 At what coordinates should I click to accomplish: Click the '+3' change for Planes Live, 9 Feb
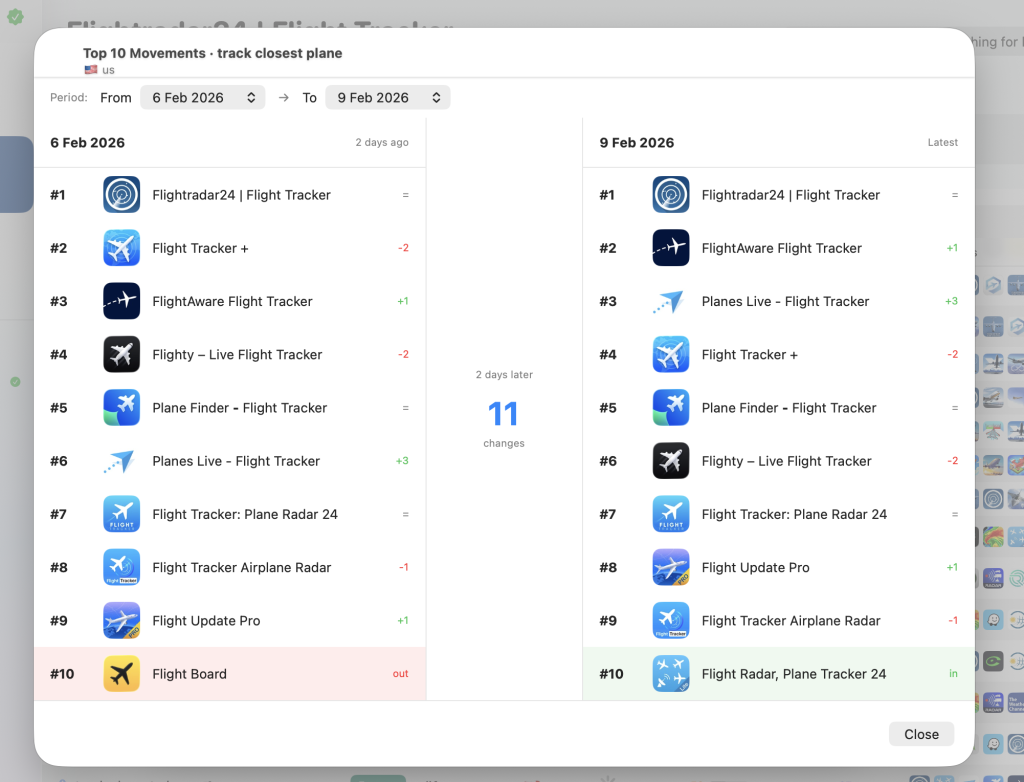tap(951, 301)
